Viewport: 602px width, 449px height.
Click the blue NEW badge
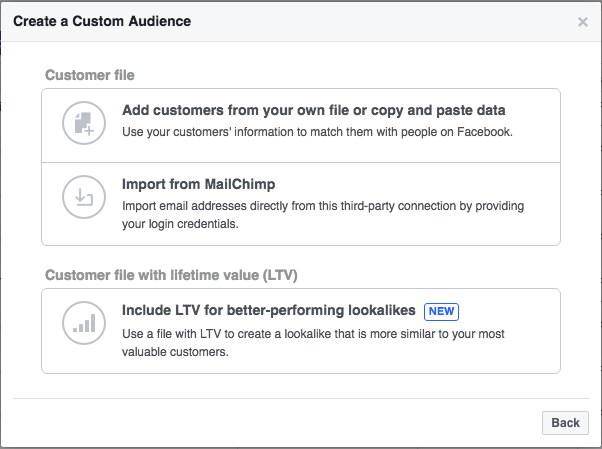pyautogui.click(x=441, y=311)
